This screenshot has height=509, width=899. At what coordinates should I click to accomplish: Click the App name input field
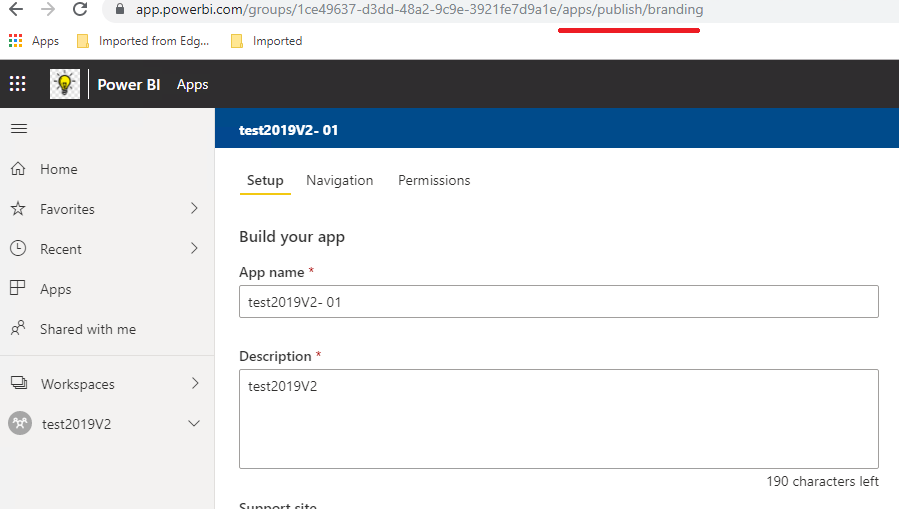559,302
